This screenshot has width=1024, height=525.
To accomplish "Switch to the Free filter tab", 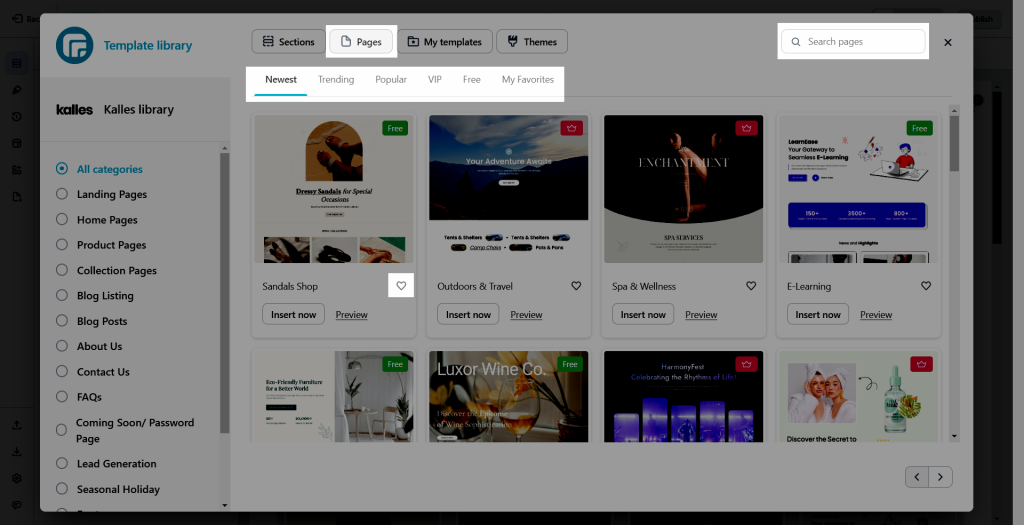I will tap(472, 80).
